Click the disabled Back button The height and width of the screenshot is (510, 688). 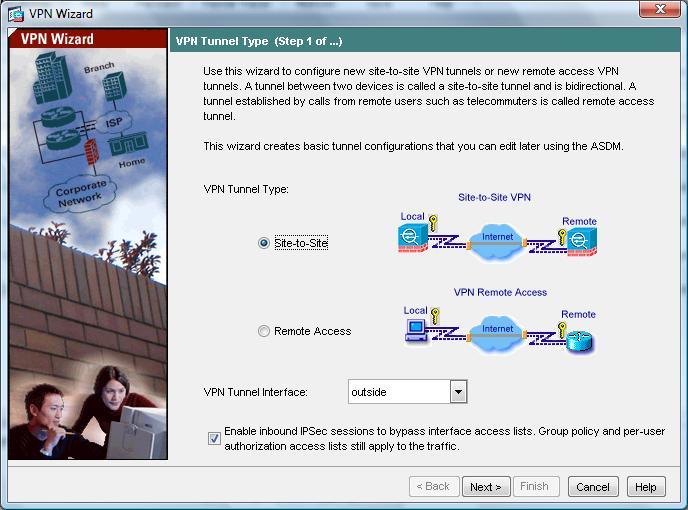434,486
